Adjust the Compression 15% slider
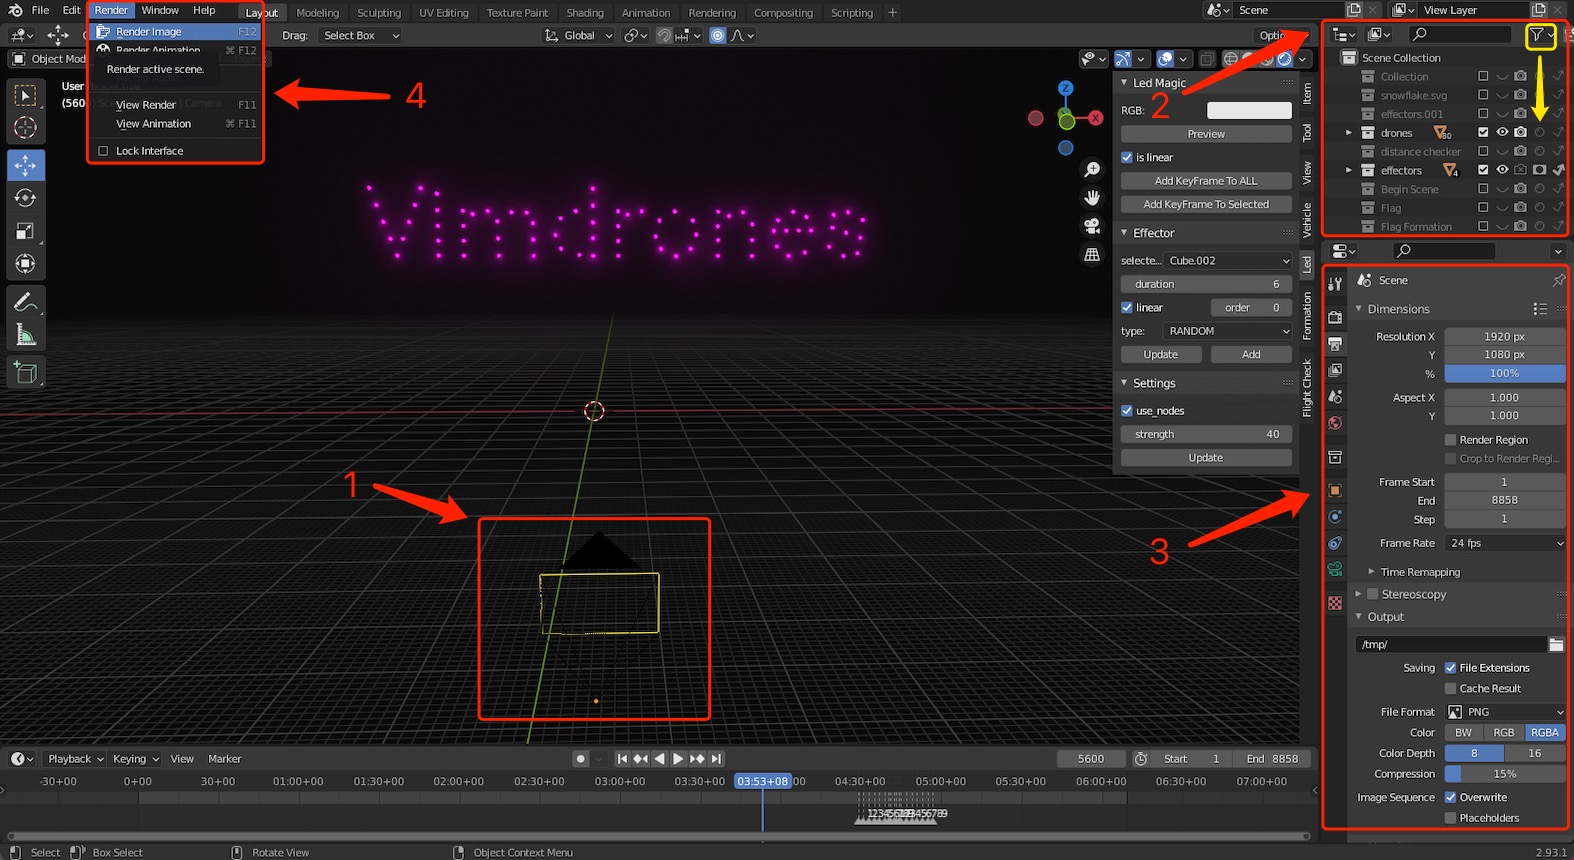The image size is (1574, 860). pos(1505,774)
